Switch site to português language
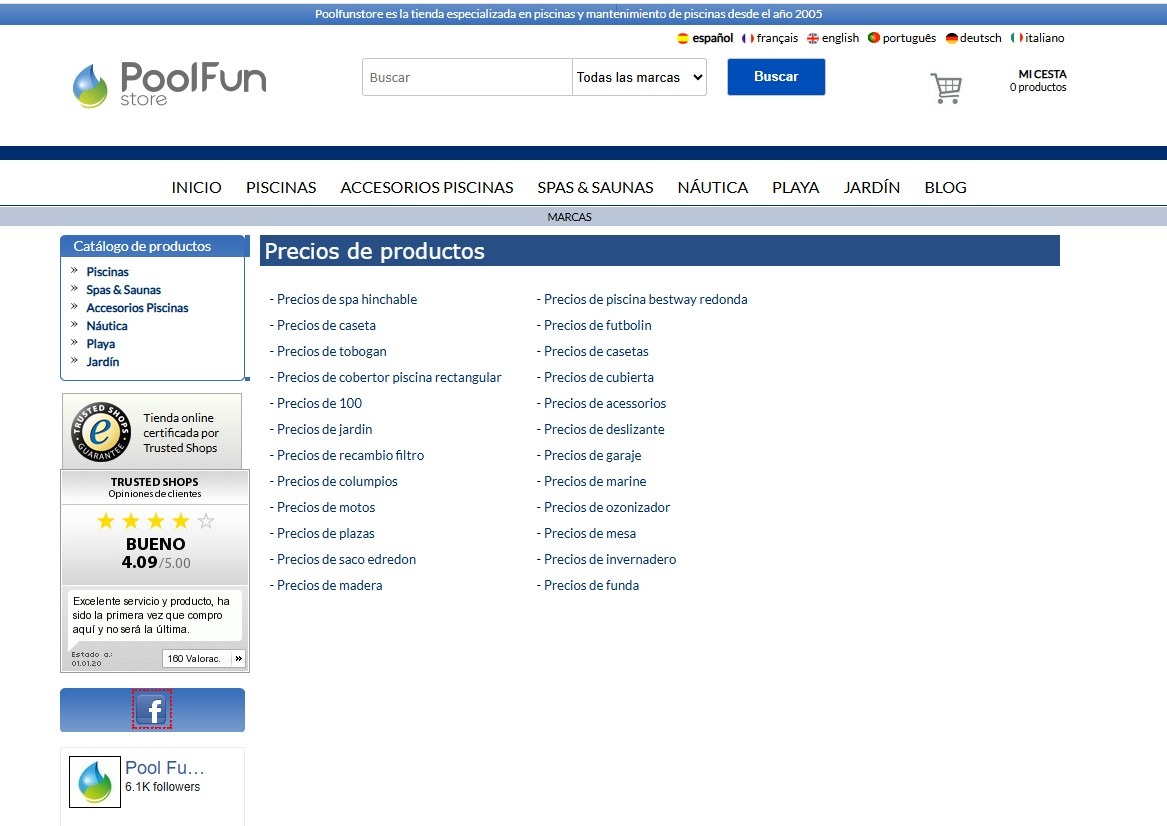The width and height of the screenshot is (1167, 826). pos(902,38)
